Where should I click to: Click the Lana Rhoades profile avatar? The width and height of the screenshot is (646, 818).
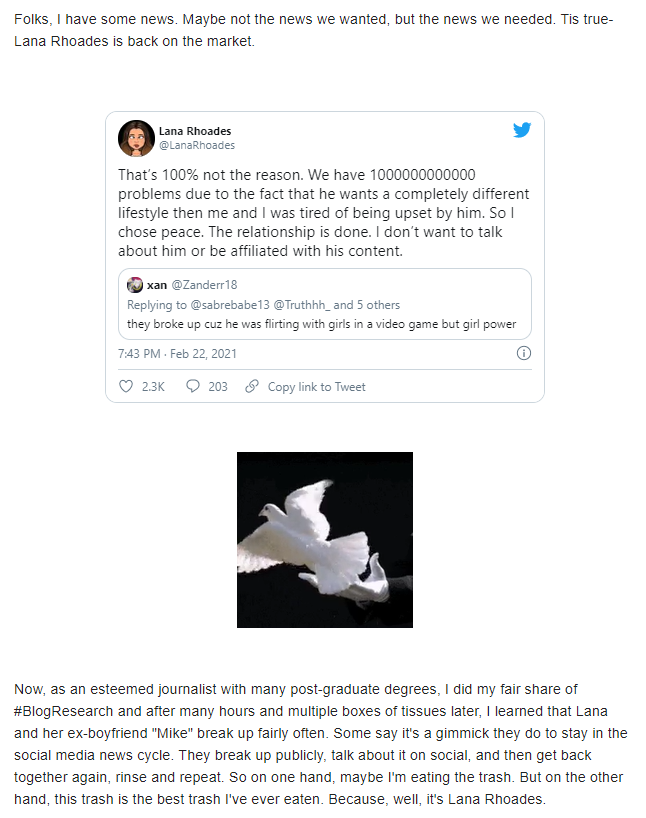click(136, 138)
